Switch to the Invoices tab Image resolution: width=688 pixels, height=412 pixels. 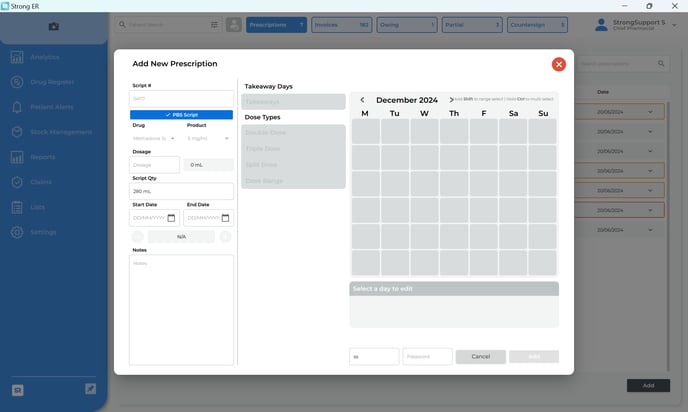click(342, 25)
